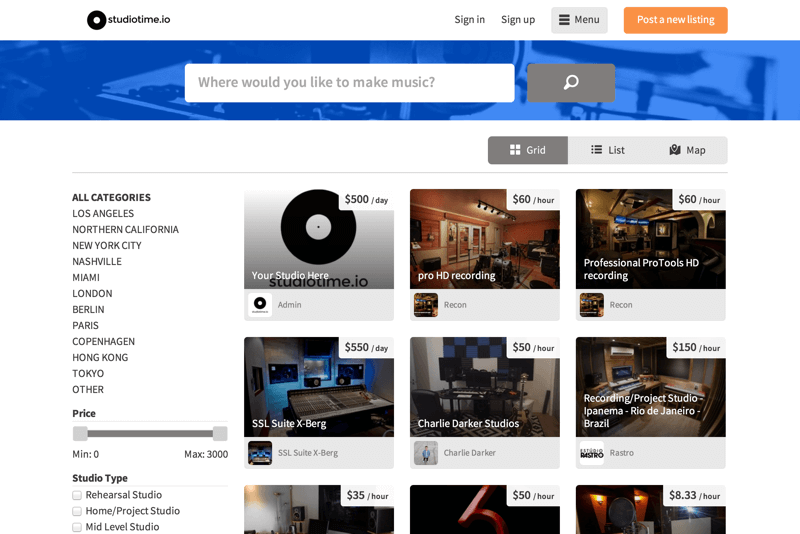Click the Rastro logo avatar

point(592,453)
